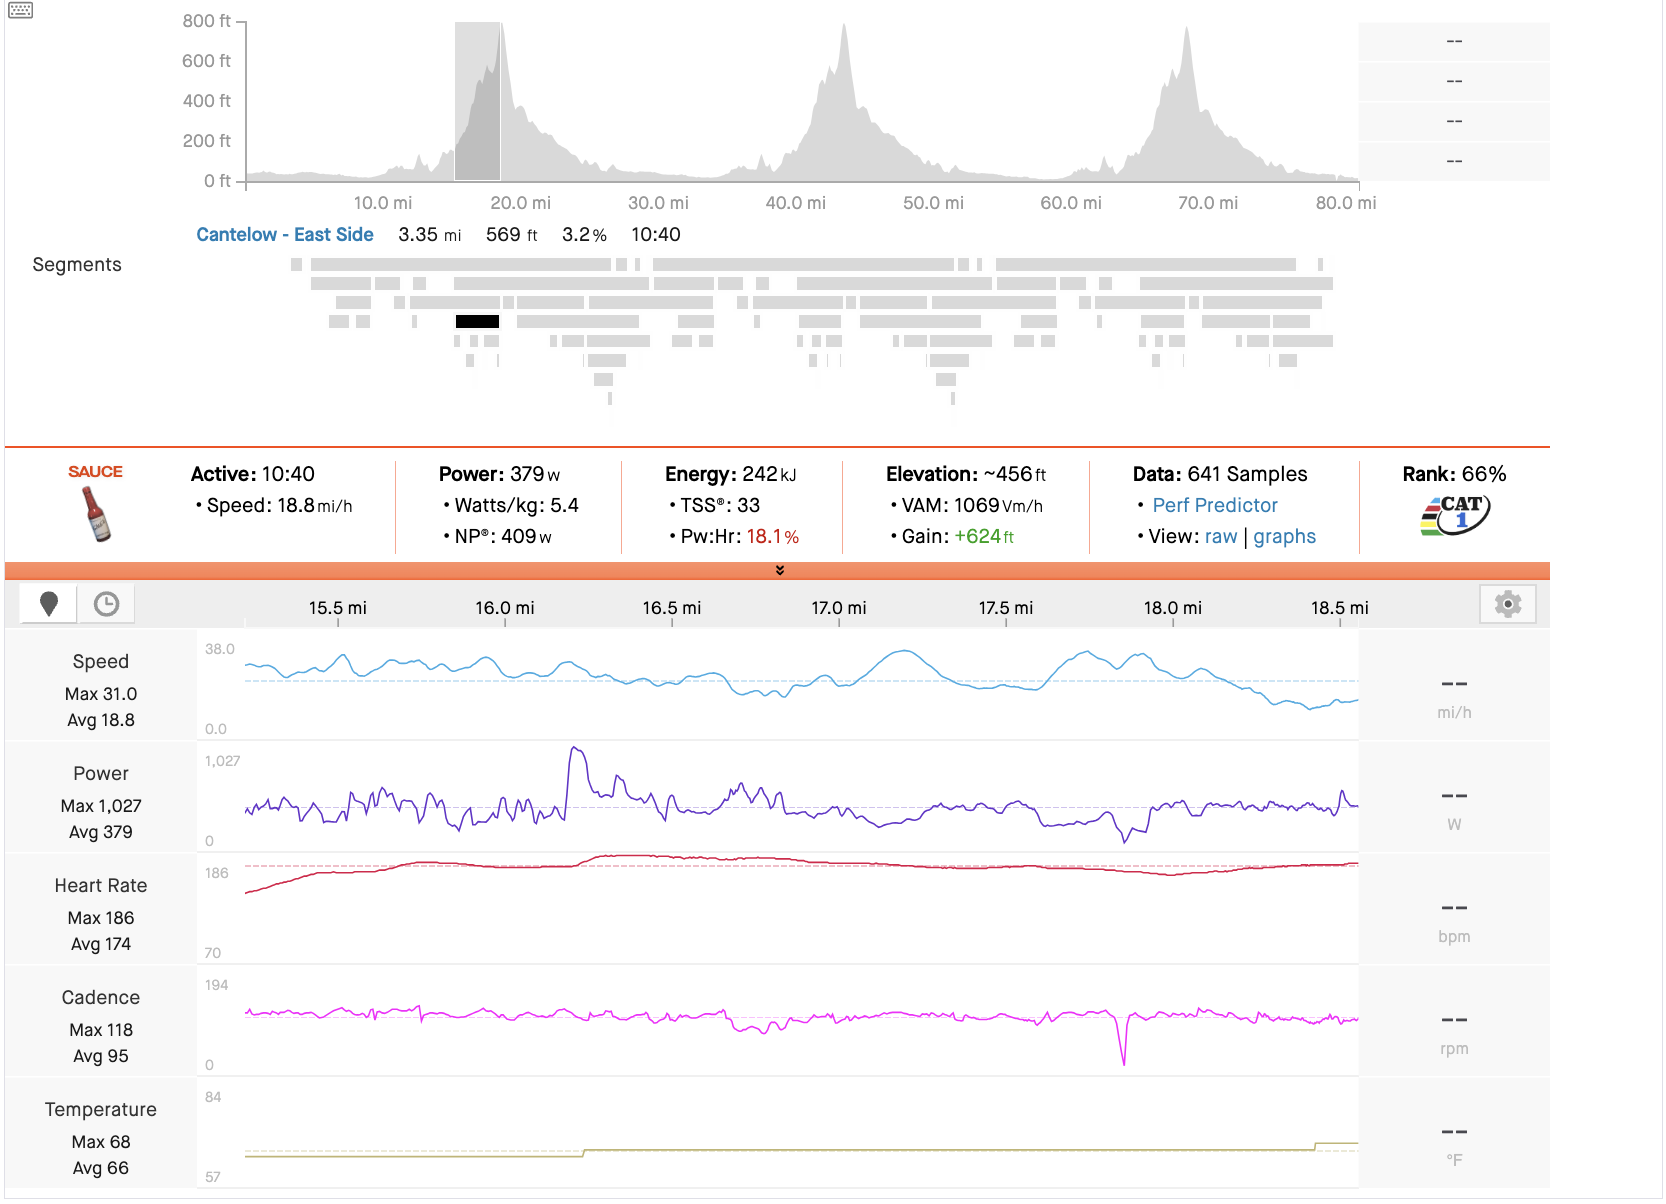This screenshot has height=1204, width=1666.
Task: Switch x-axis to time clock icon
Action: pyautogui.click(x=106, y=604)
